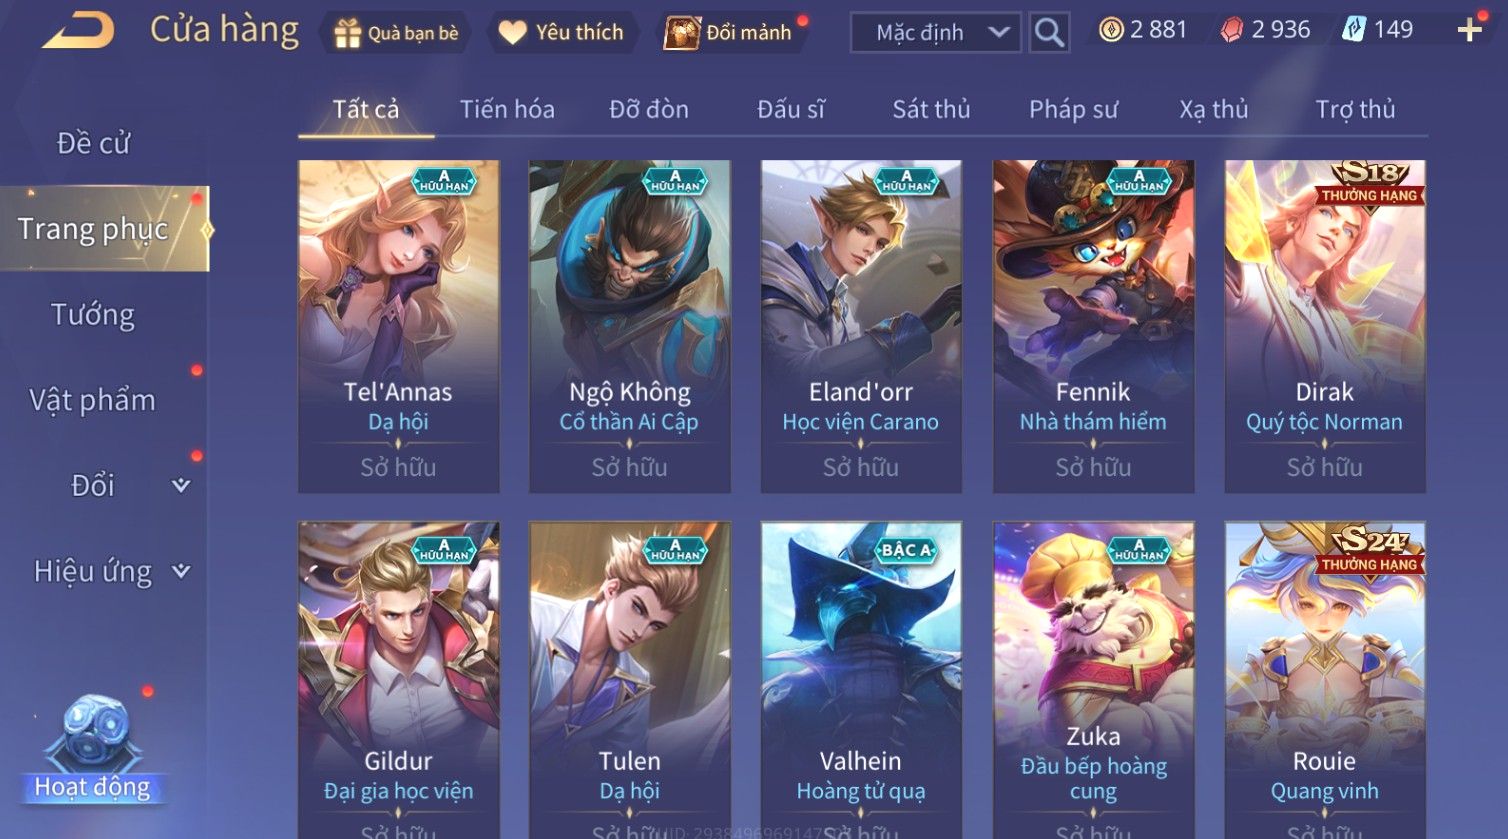The height and width of the screenshot is (839, 1508).
Task: Select the Fennik Nhà thám hiểm skin card
Action: [x=1093, y=326]
